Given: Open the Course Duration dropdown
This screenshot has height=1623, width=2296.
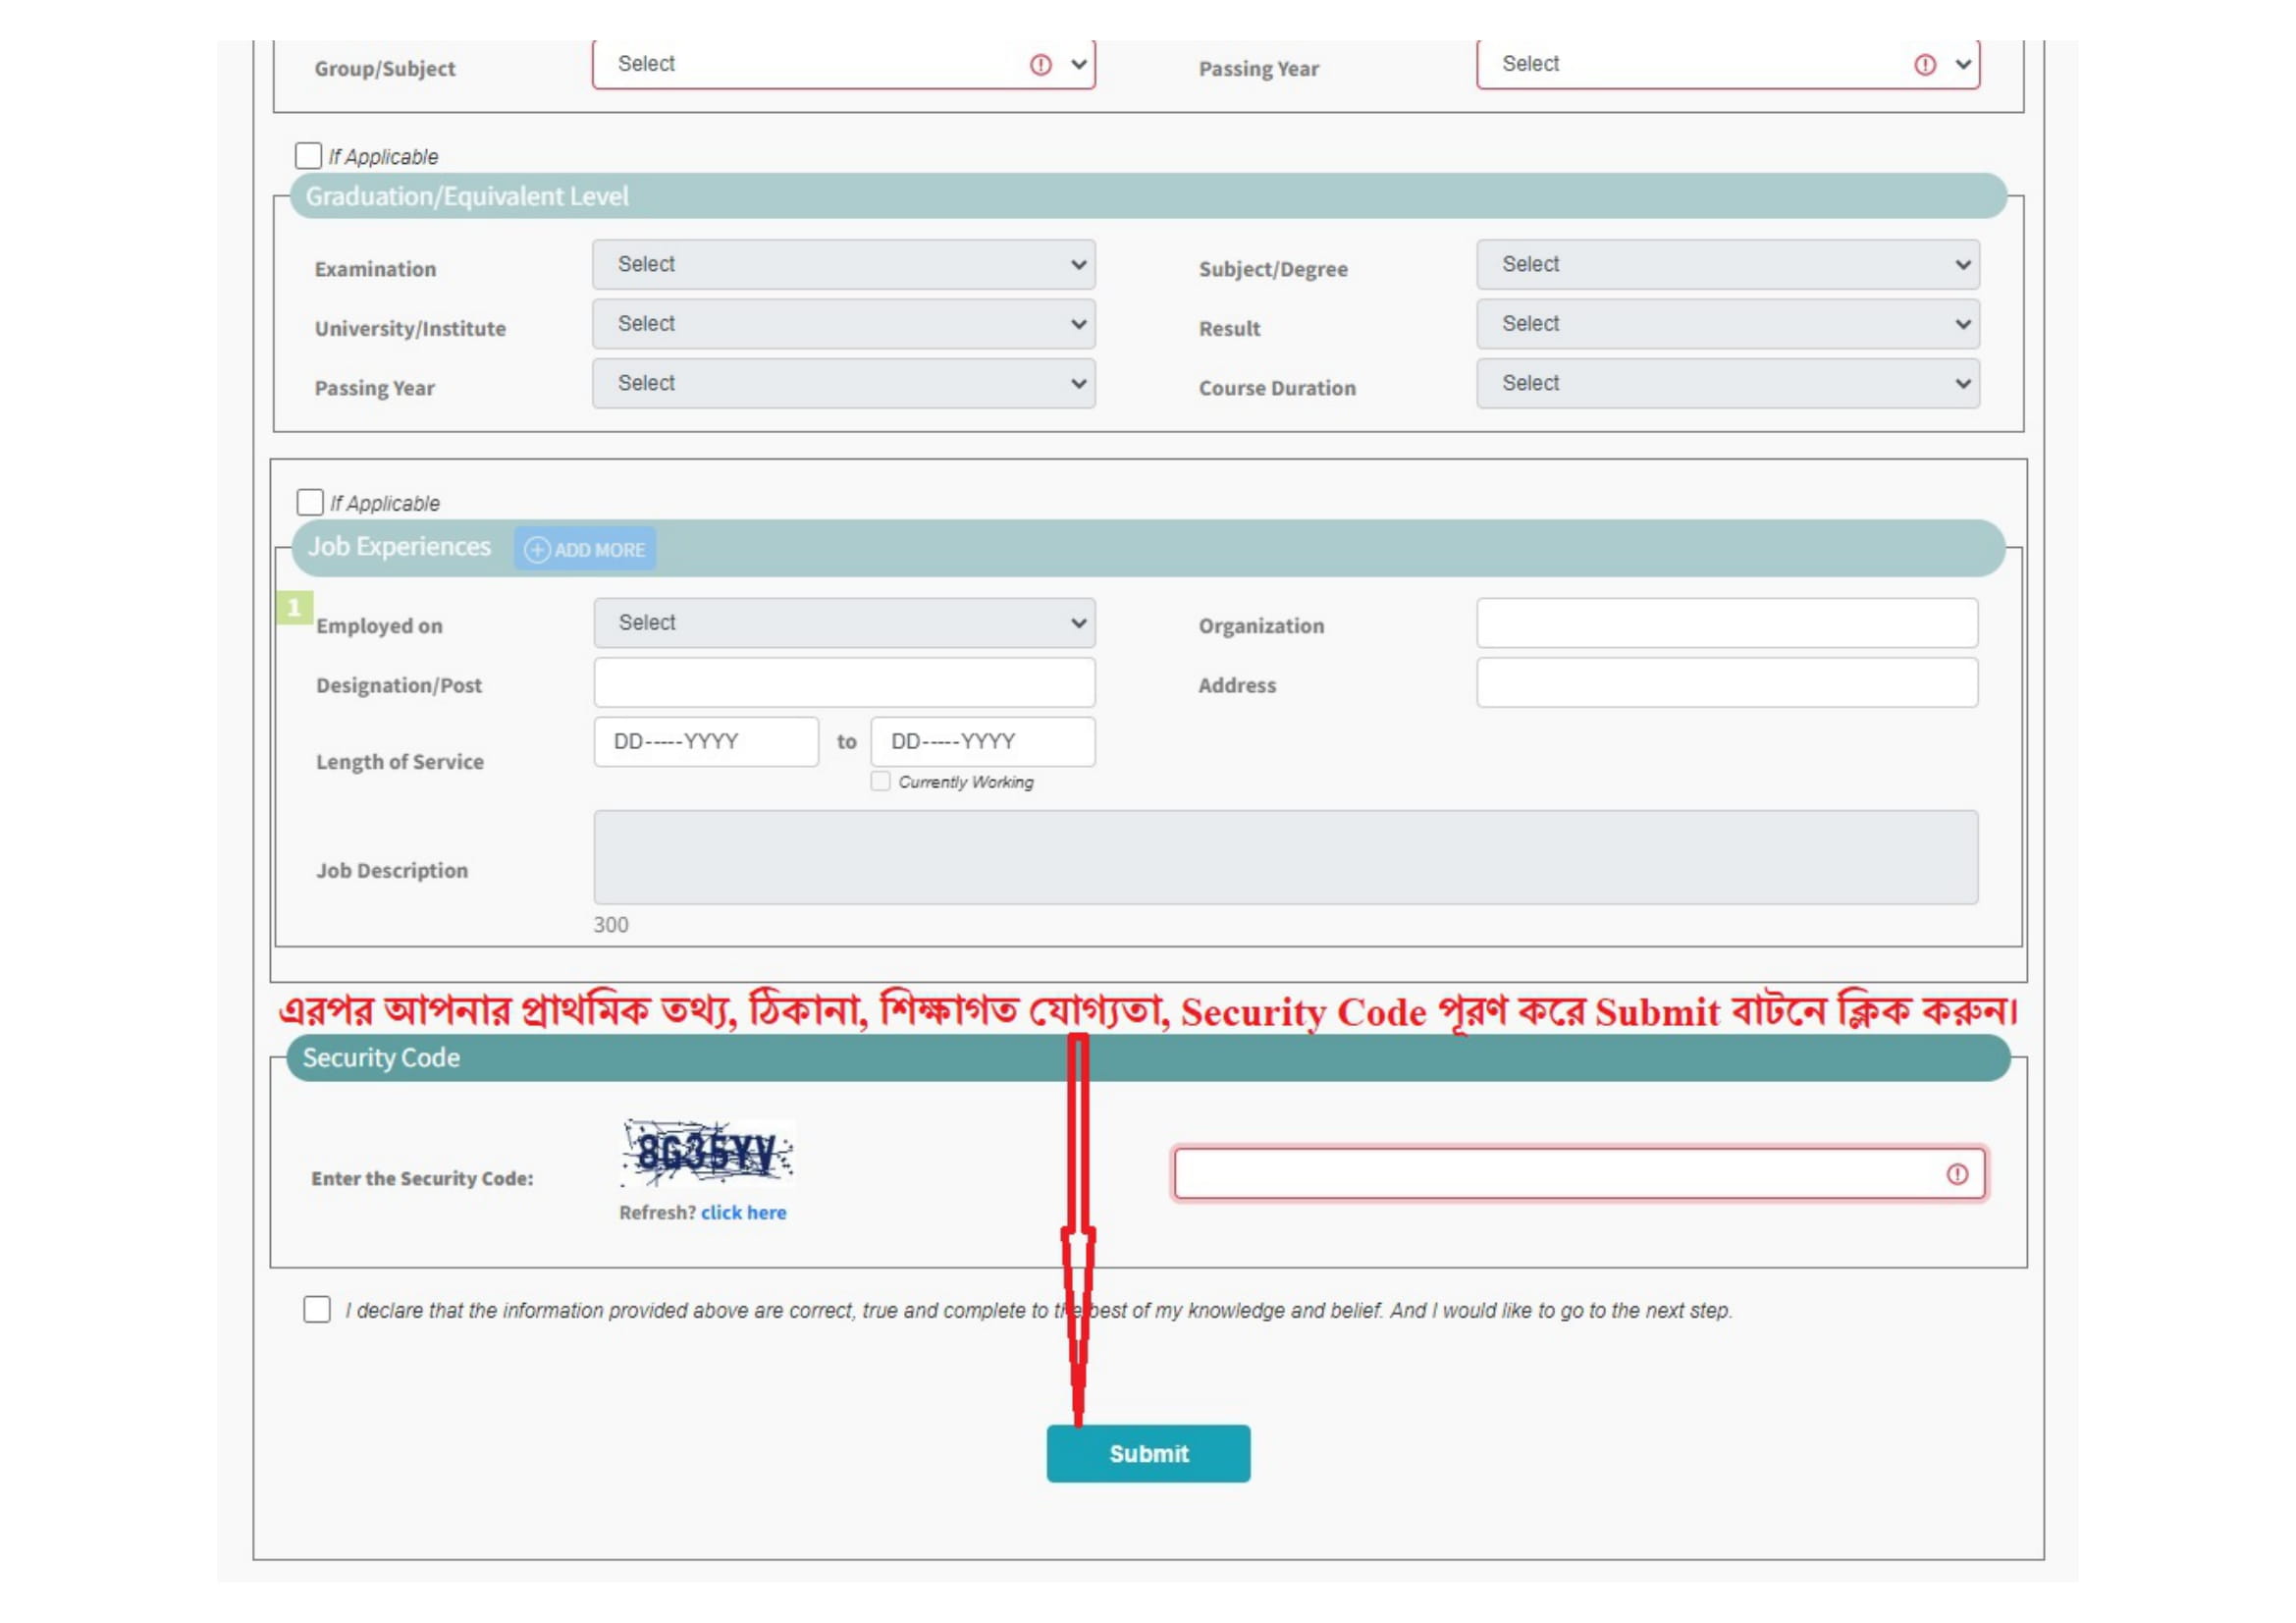Looking at the screenshot, I should coord(1727,384).
